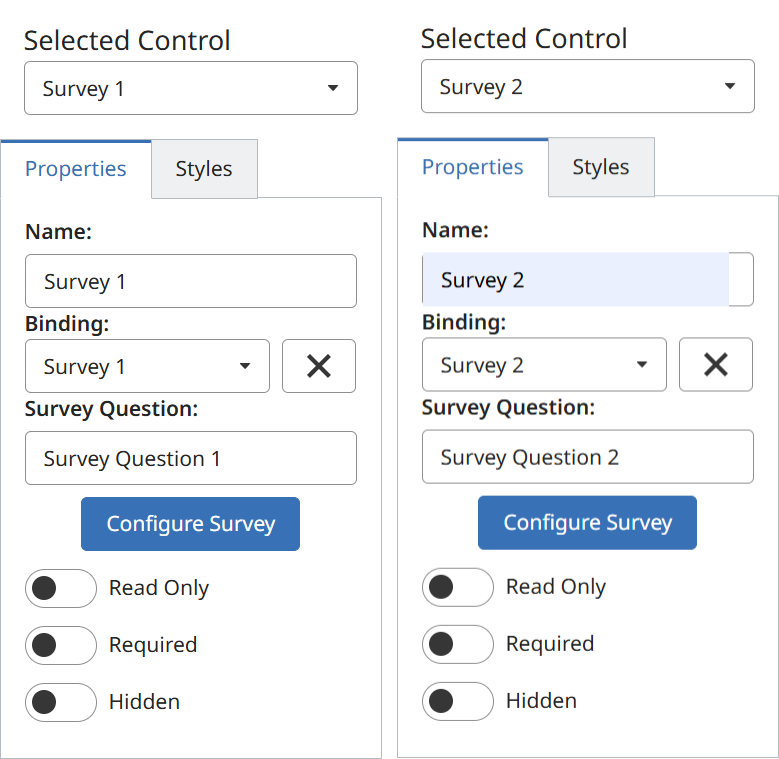Viewport: 779px width, 759px height.
Task: Click the Name field containing Survey 1
Action: coord(190,281)
